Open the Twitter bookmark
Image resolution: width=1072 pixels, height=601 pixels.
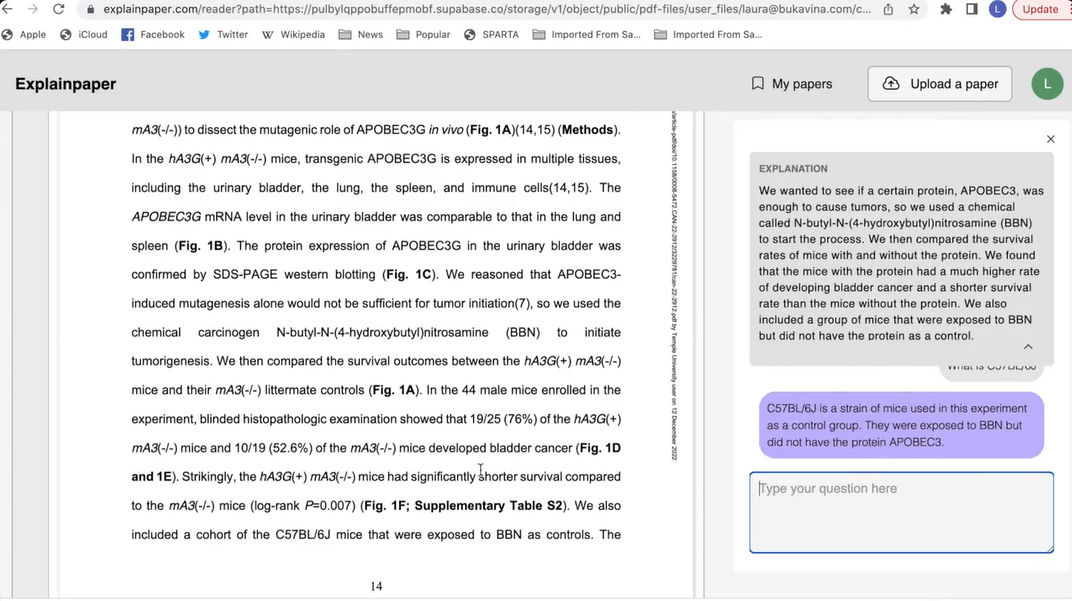point(223,34)
